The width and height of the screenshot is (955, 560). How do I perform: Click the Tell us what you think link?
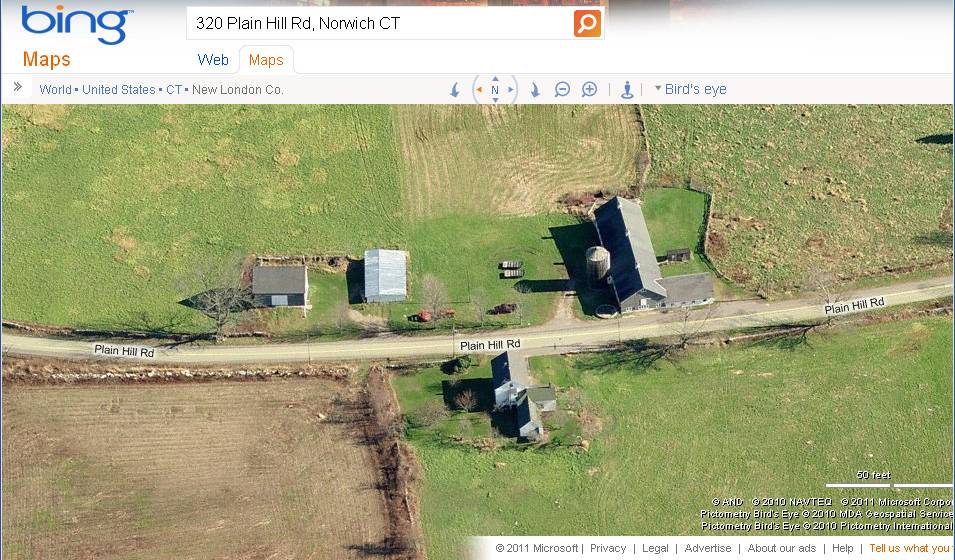click(911, 548)
